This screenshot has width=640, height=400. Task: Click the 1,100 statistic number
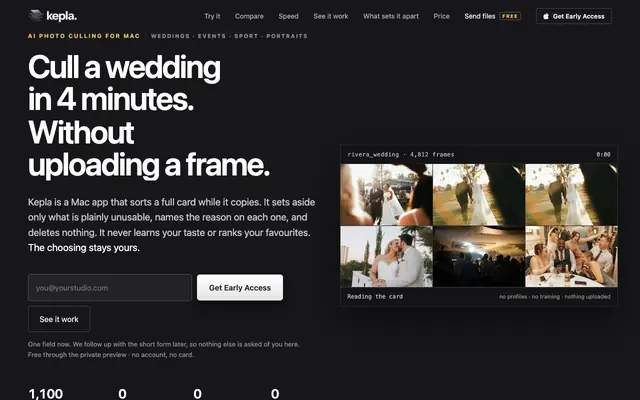point(46,394)
